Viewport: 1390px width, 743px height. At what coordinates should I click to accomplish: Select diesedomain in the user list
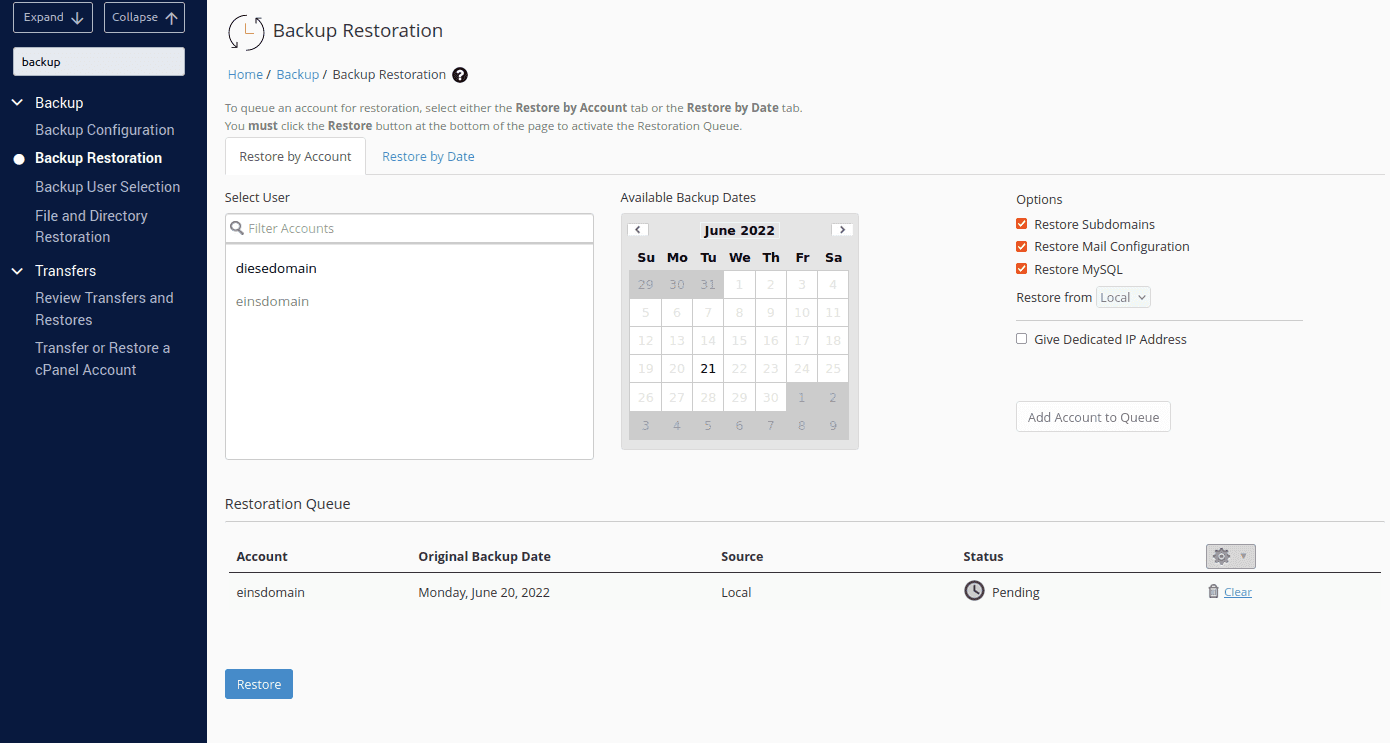point(276,268)
